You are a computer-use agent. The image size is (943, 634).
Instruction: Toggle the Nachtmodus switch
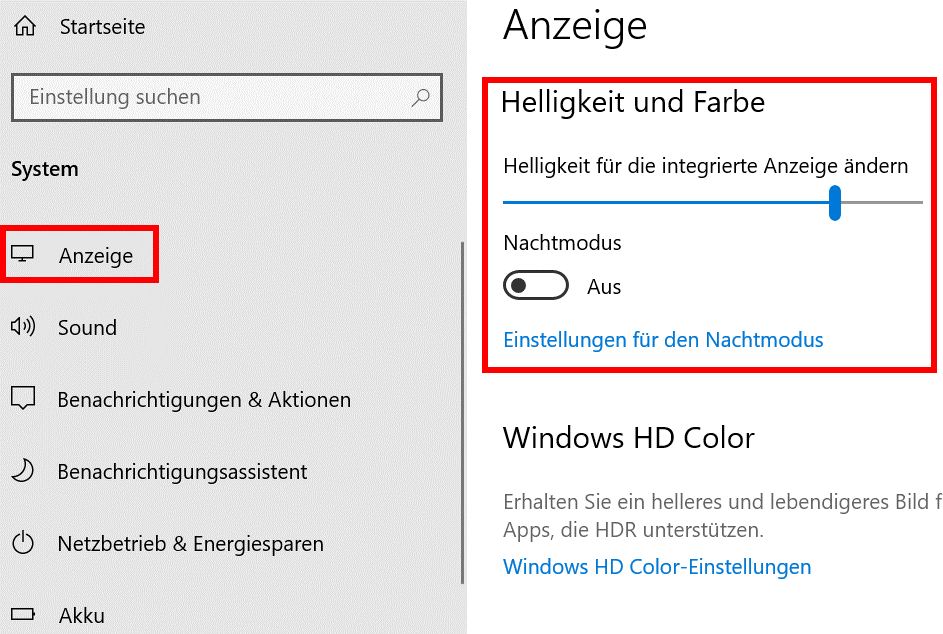click(536, 285)
